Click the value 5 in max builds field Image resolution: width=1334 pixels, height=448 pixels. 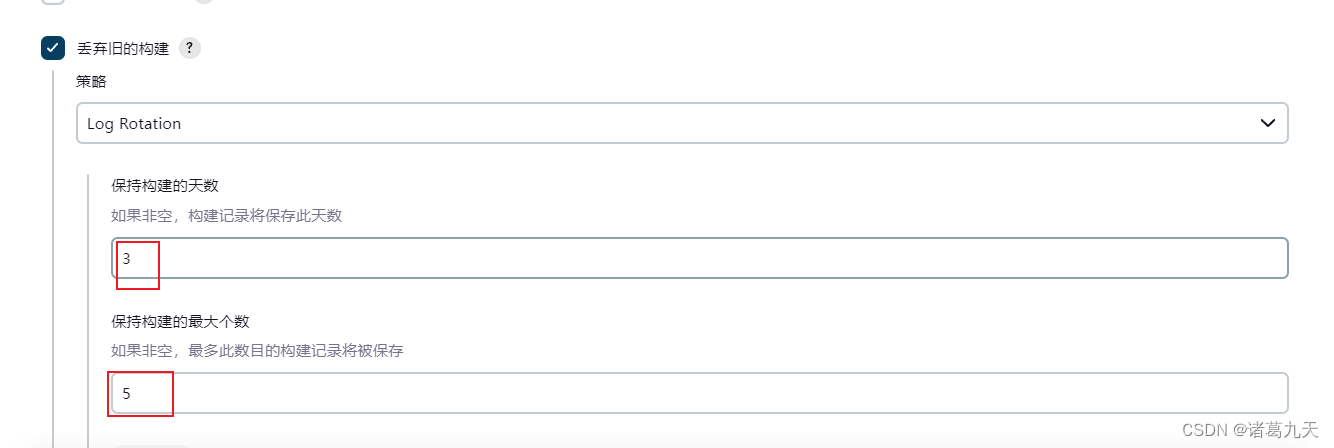127,394
